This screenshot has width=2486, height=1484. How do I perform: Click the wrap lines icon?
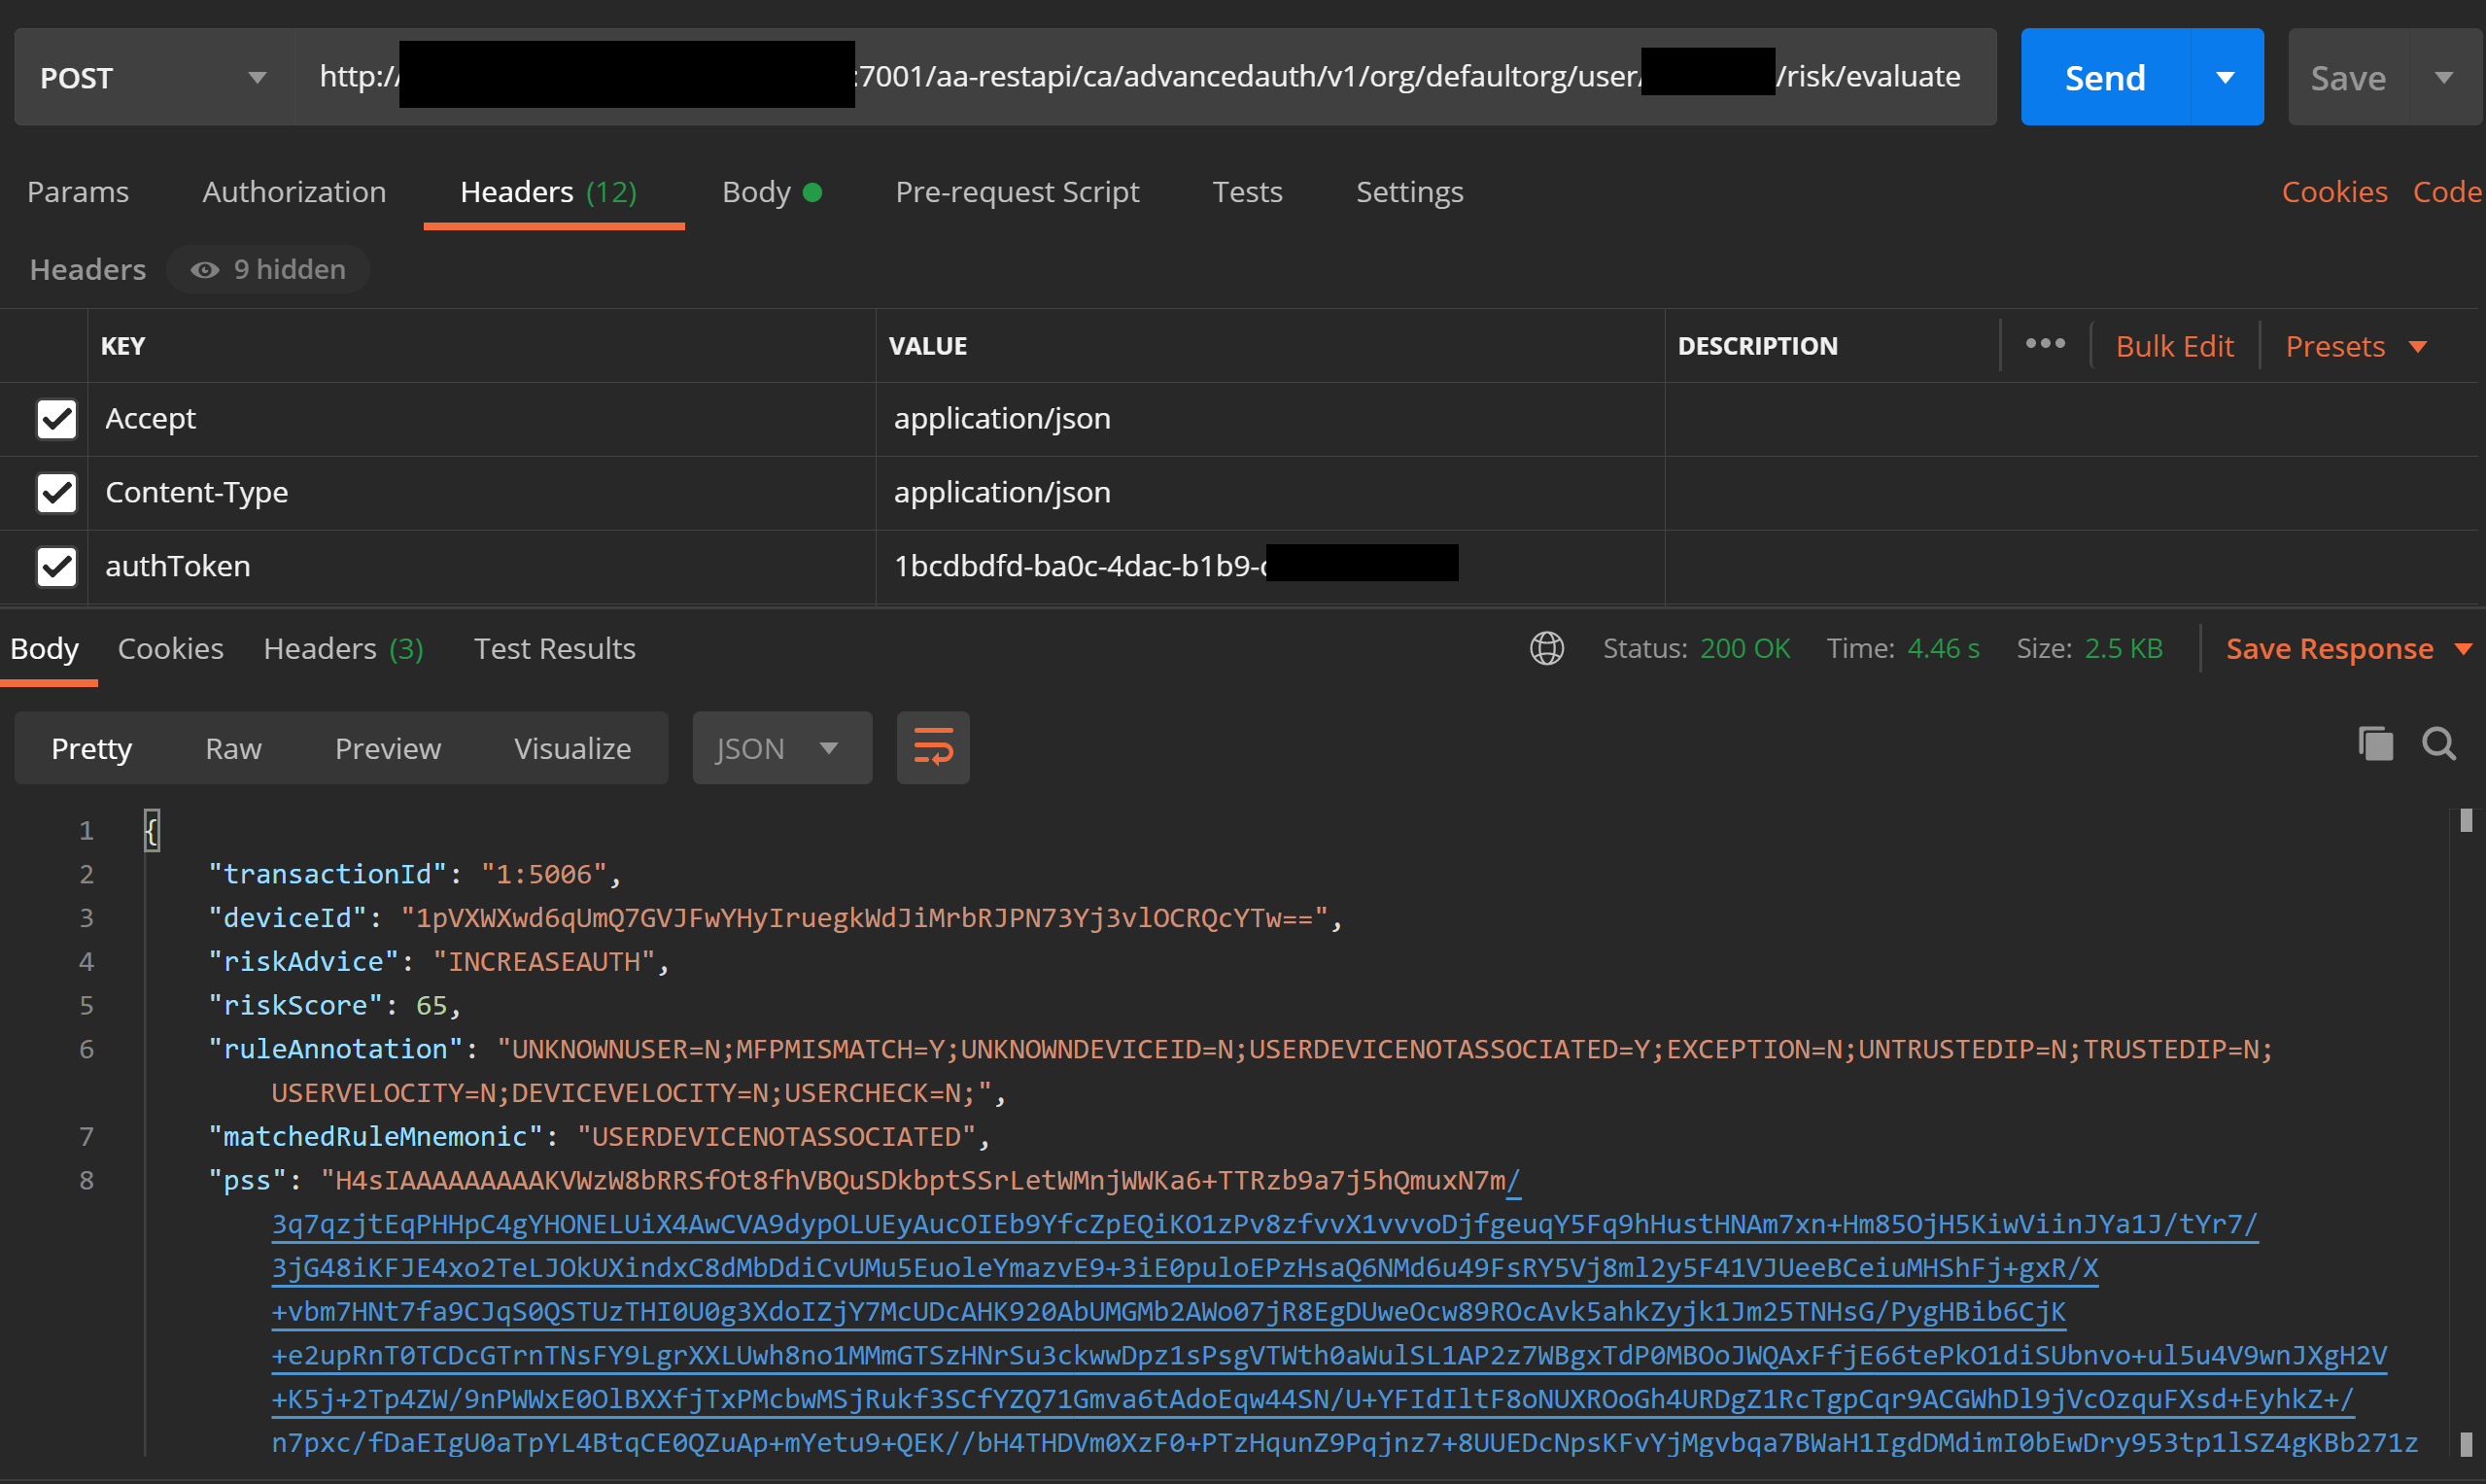[932, 747]
